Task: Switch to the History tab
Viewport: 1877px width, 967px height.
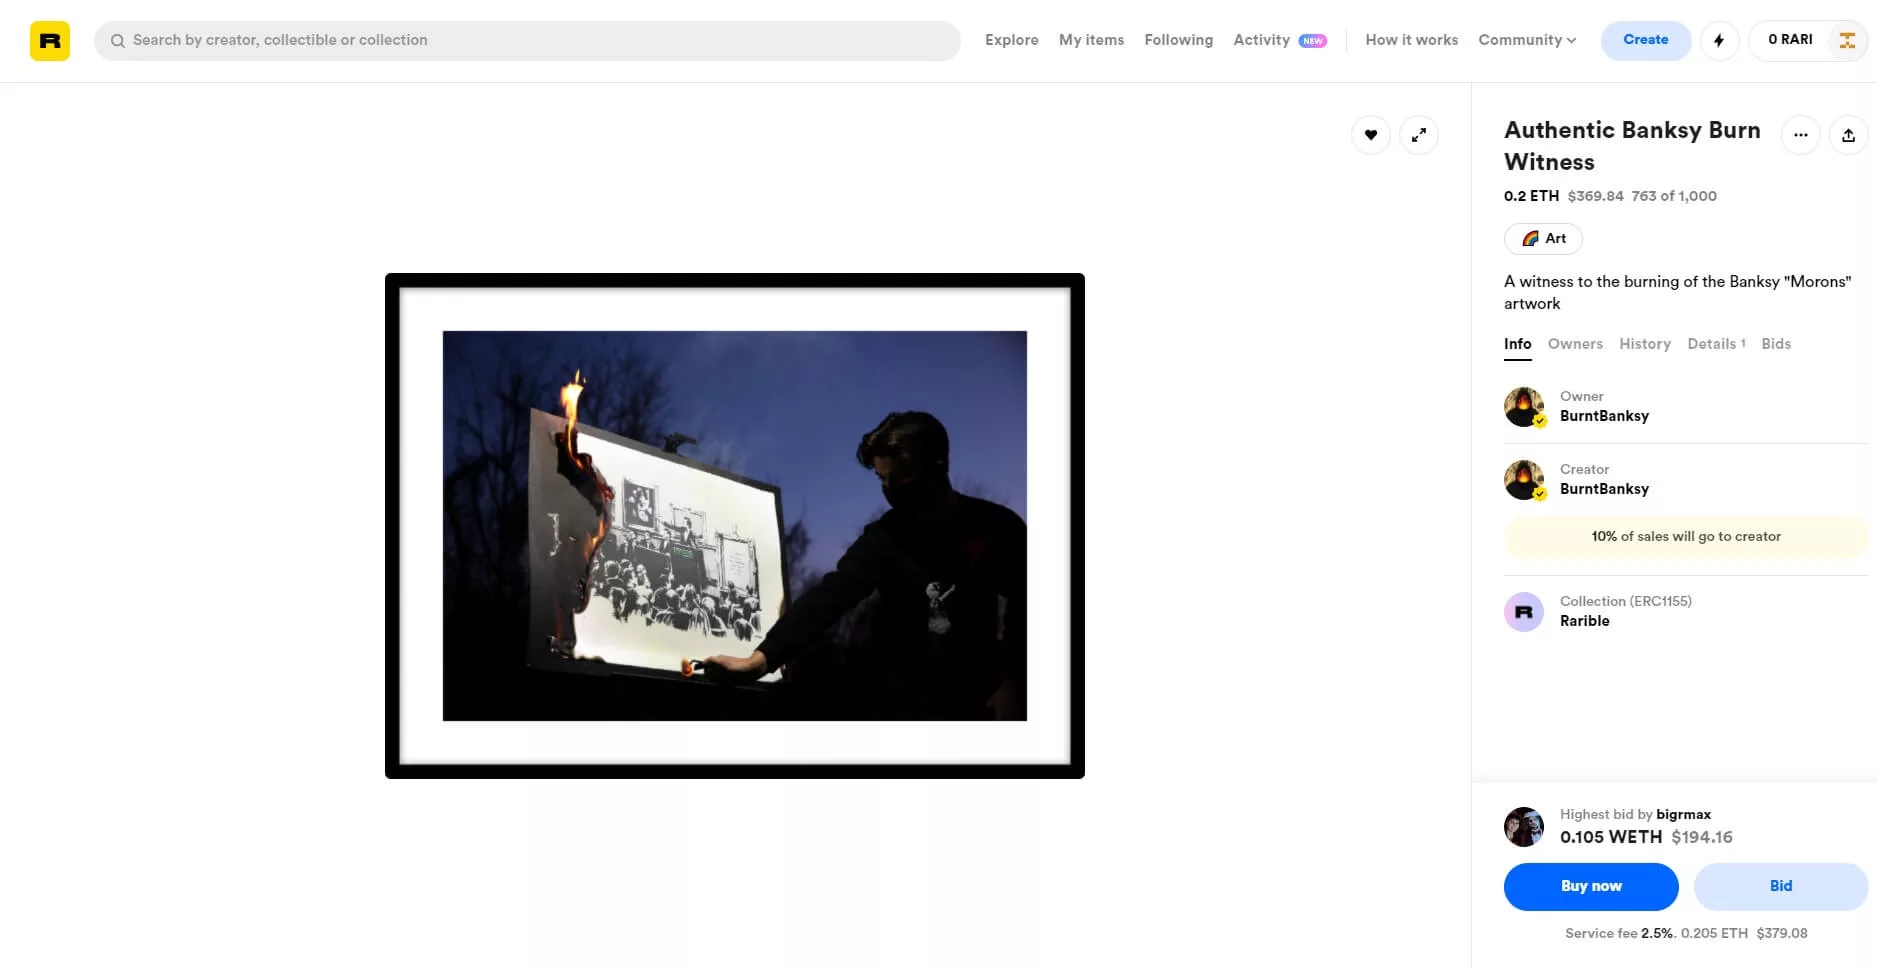Action: click(x=1644, y=344)
